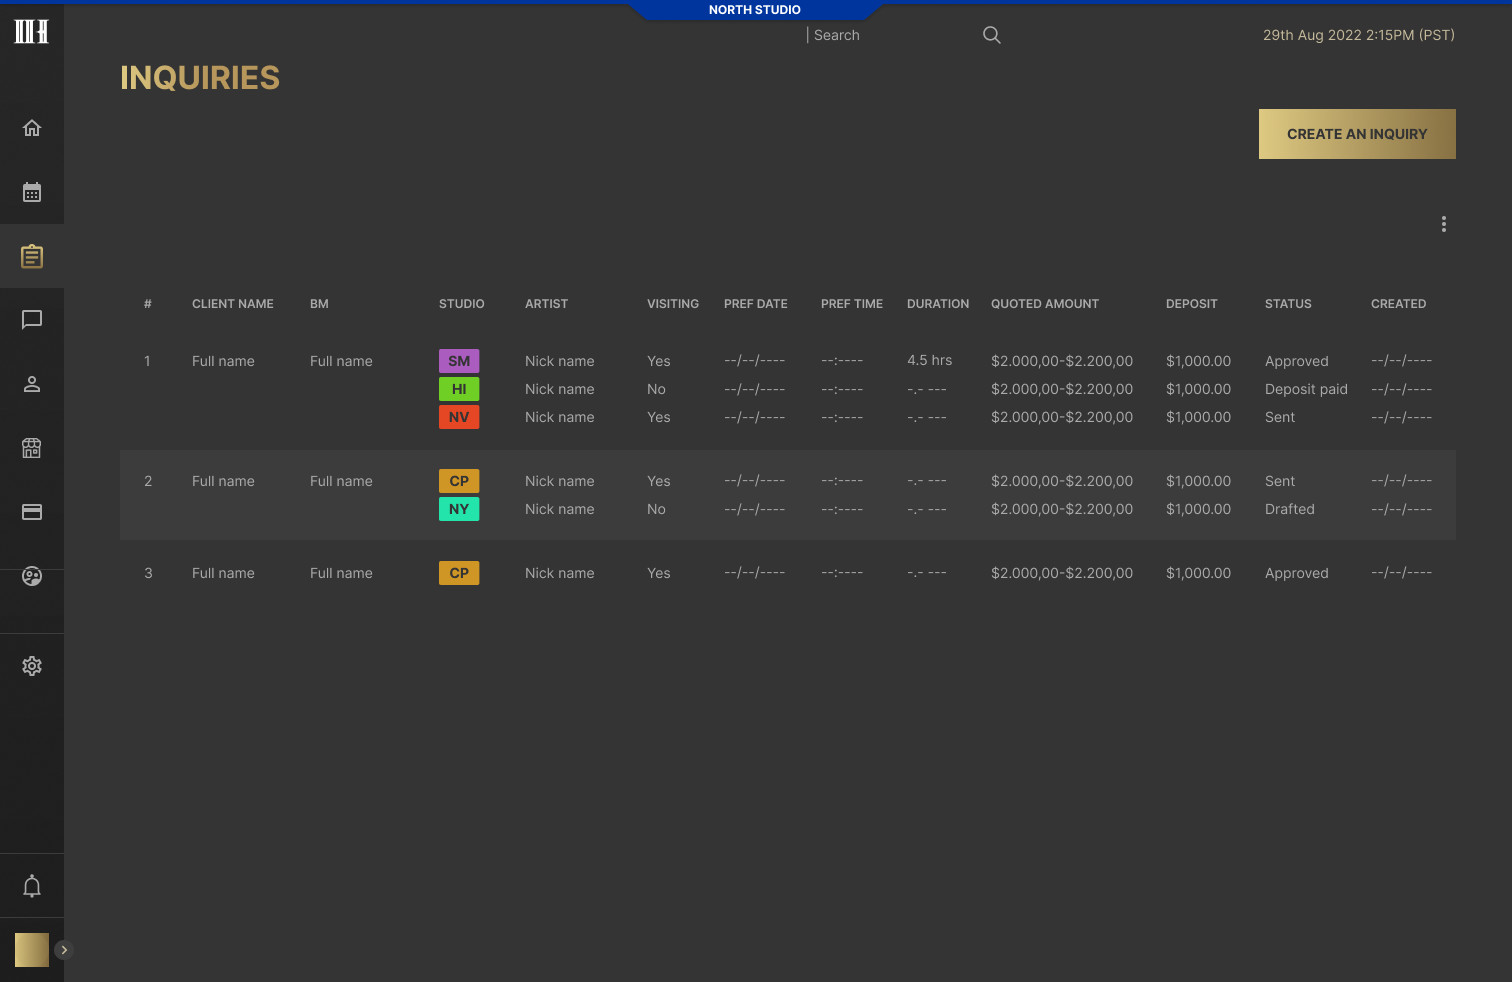The width and height of the screenshot is (1512, 982).
Task: Click the Duration column header
Action: coord(938,304)
